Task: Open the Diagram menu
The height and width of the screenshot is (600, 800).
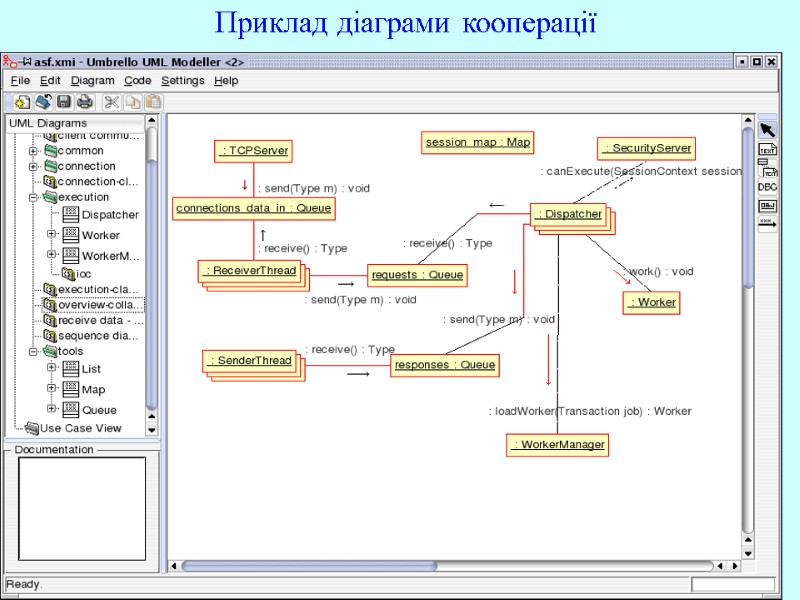Action: pyautogui.click(x=91, y=81)
